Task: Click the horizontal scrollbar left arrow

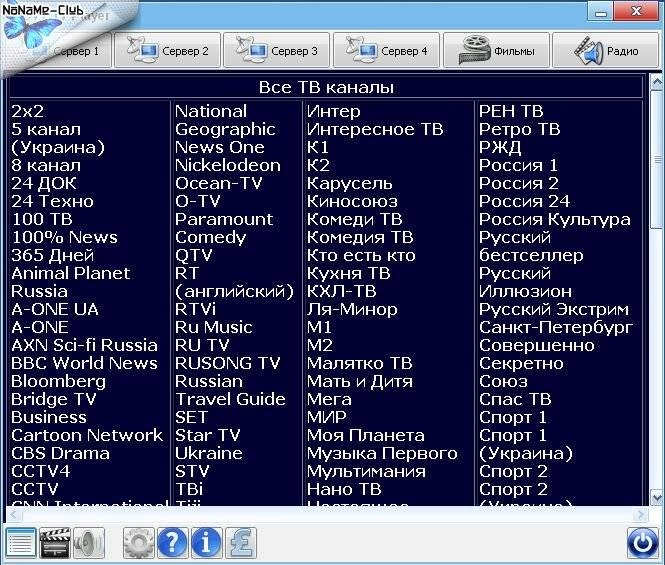Action: point(13,515)
